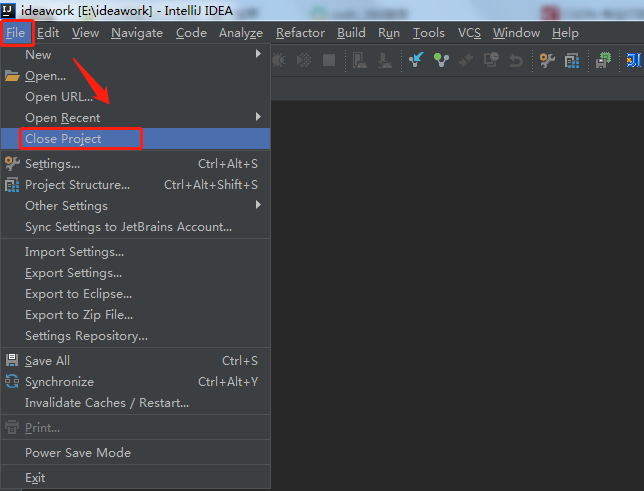This screenshot has height=491, width=644.
Task: Open the Navigate menu
Action: [137, 33]
